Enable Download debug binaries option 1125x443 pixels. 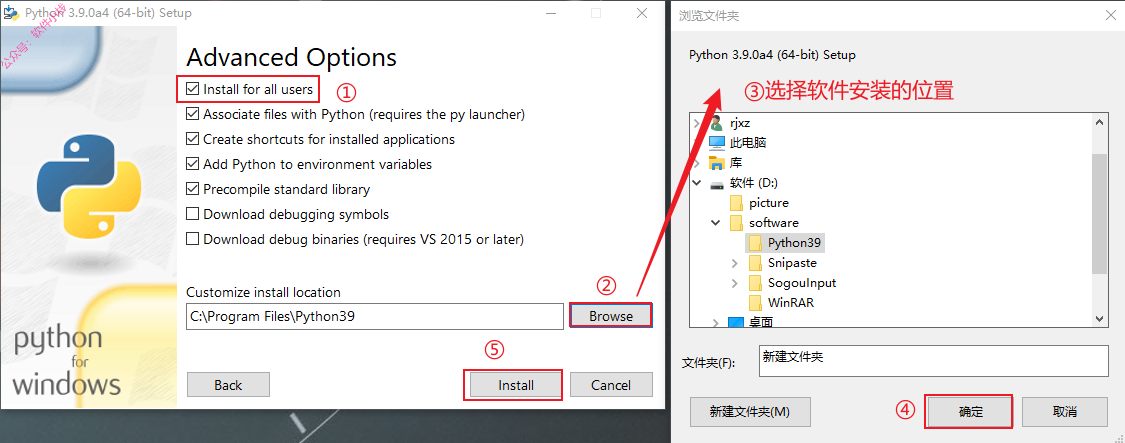pos(192,239)
